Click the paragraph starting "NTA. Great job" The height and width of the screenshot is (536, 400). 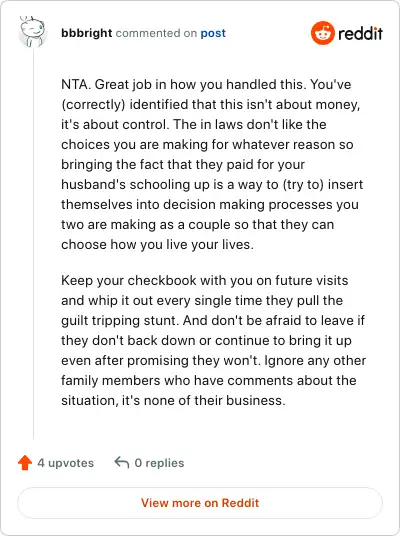tap(211, 164)
